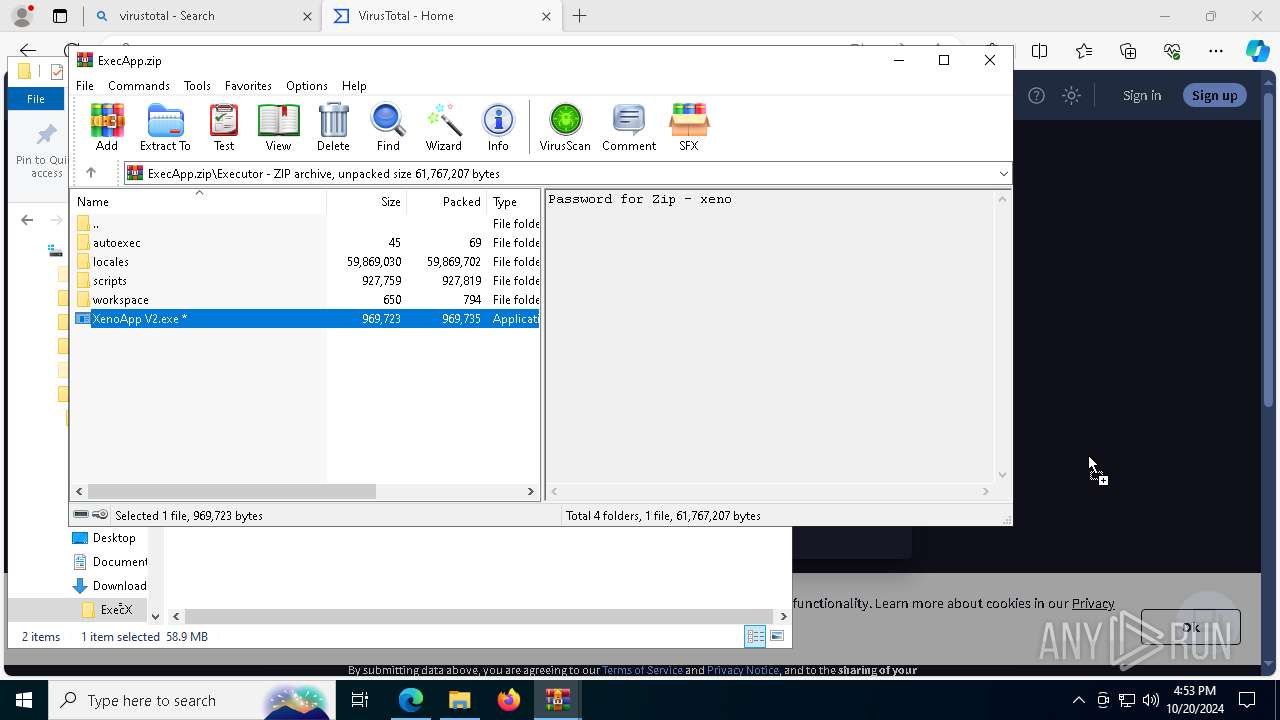Close the virustotal - Search tab

coord(307,16)
